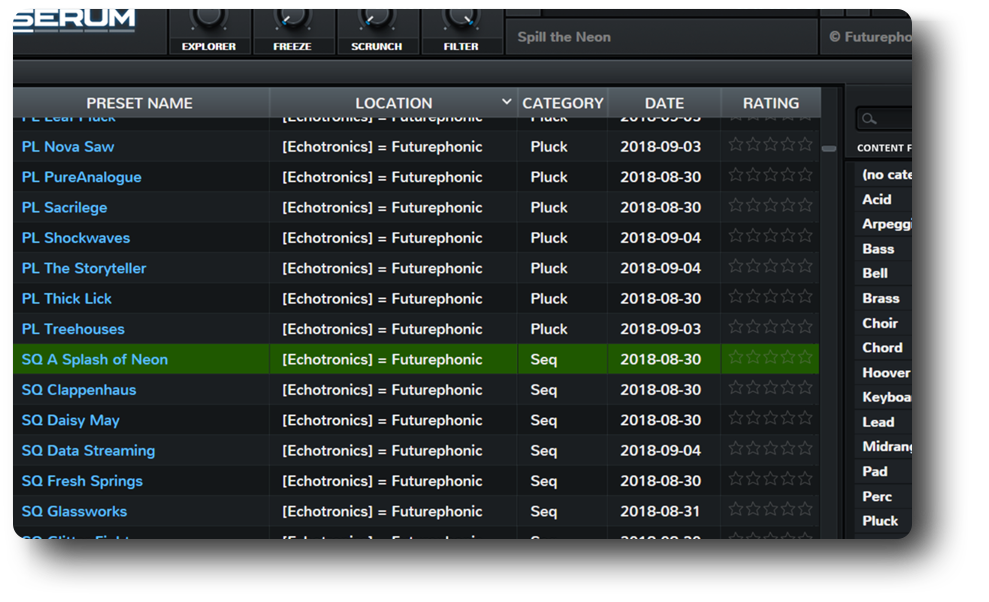989x602 pixels.
Task: Load the 'PL Thick Lick' preset
Action: (66, 298)
